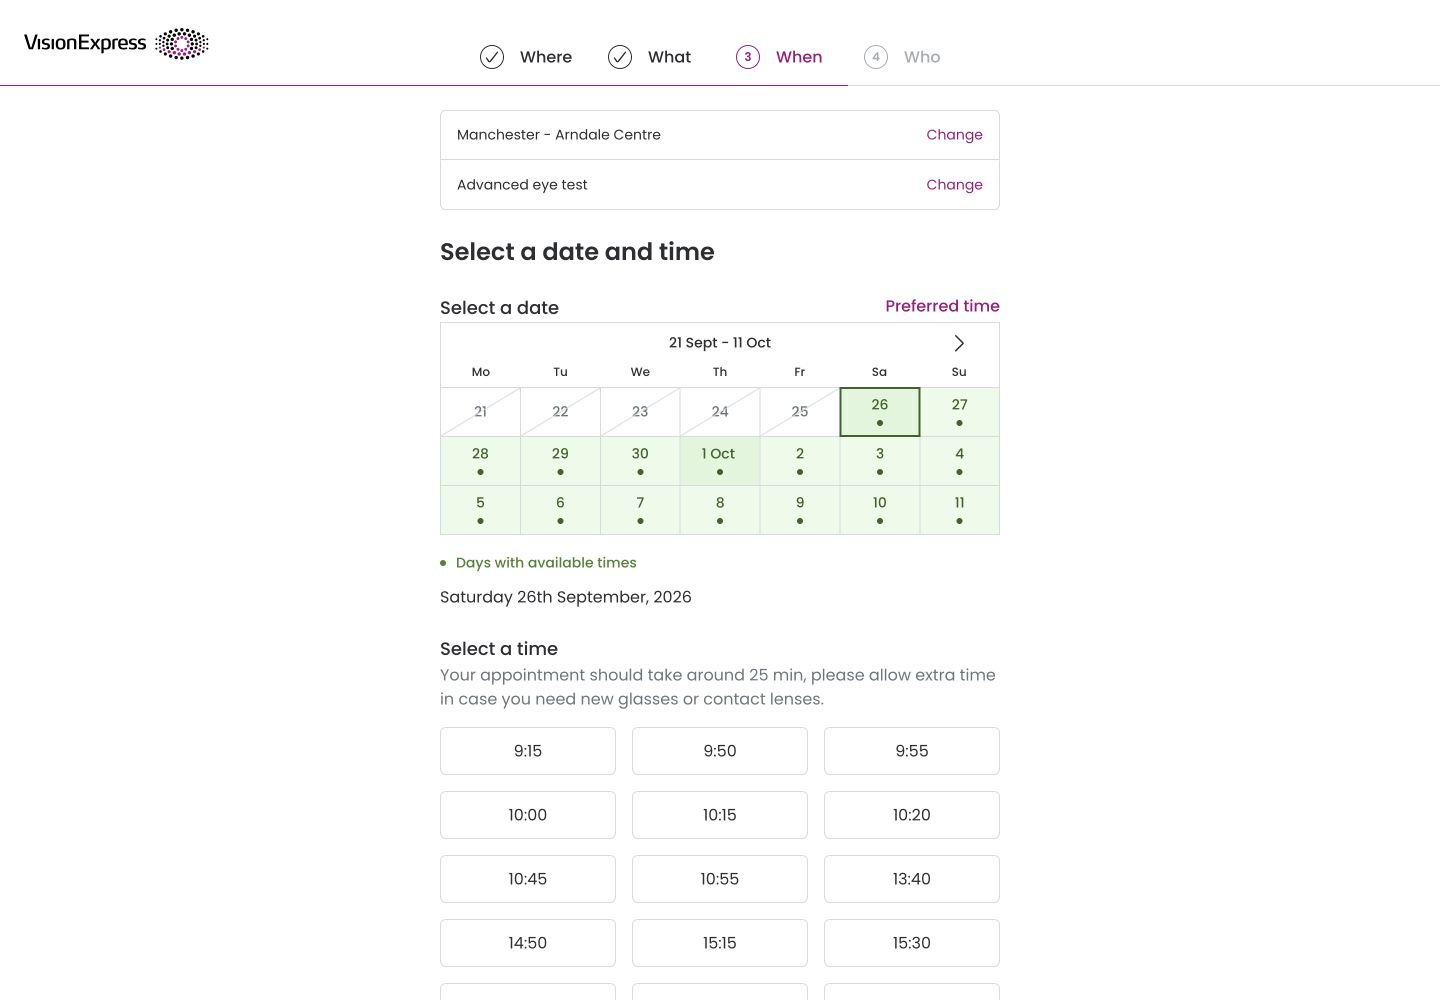Change the Manchester - Arndale Centre store
Image resolution: width=1440 pixels, height=1000 pixels.
[x=954, y=135]
